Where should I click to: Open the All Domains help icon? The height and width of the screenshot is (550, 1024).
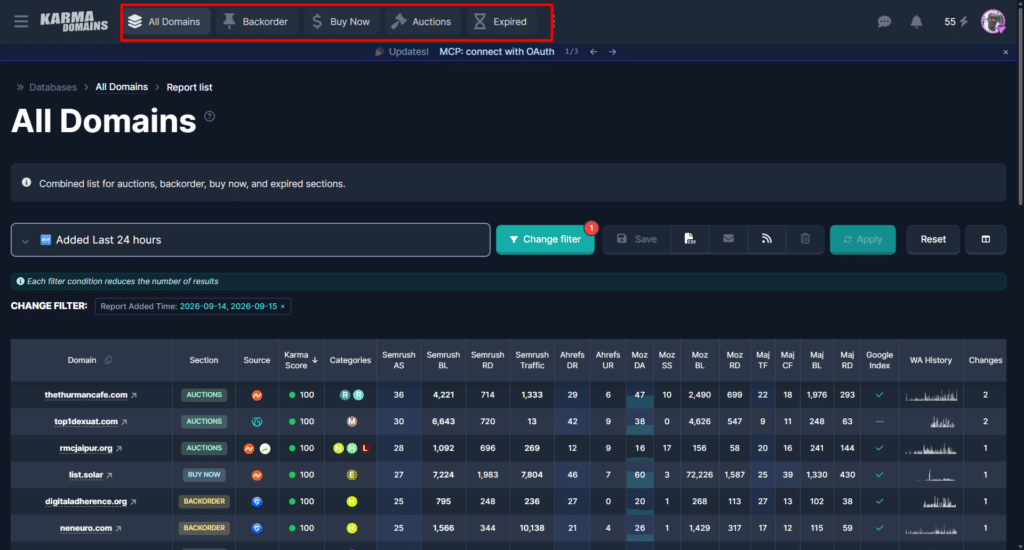(x=210, y=116)
